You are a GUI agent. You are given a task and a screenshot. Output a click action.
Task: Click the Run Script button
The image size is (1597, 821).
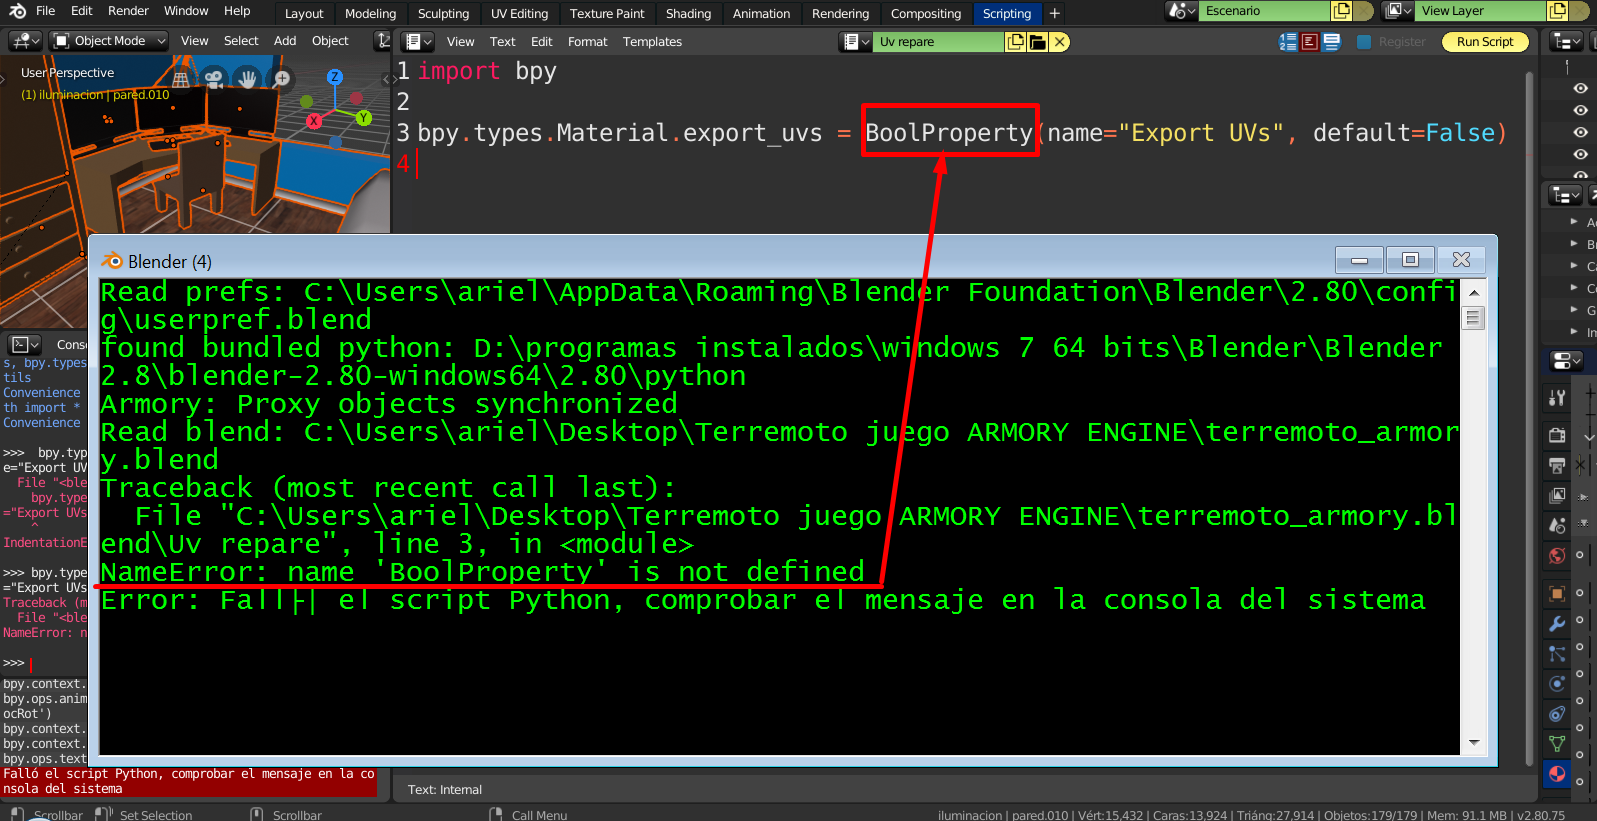point(1485,41)
